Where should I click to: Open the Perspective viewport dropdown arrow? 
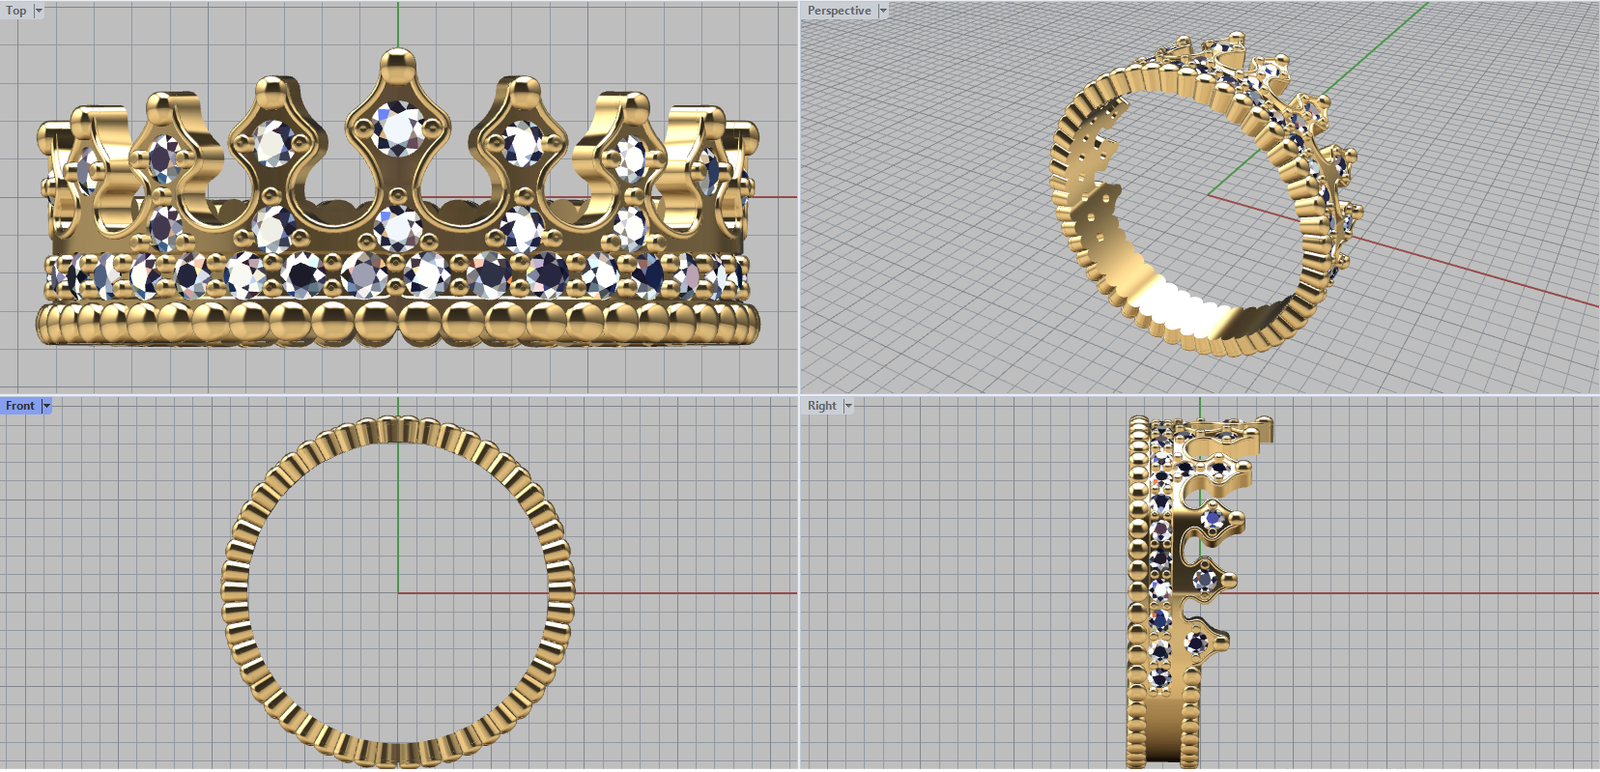(x=883, y=11)
